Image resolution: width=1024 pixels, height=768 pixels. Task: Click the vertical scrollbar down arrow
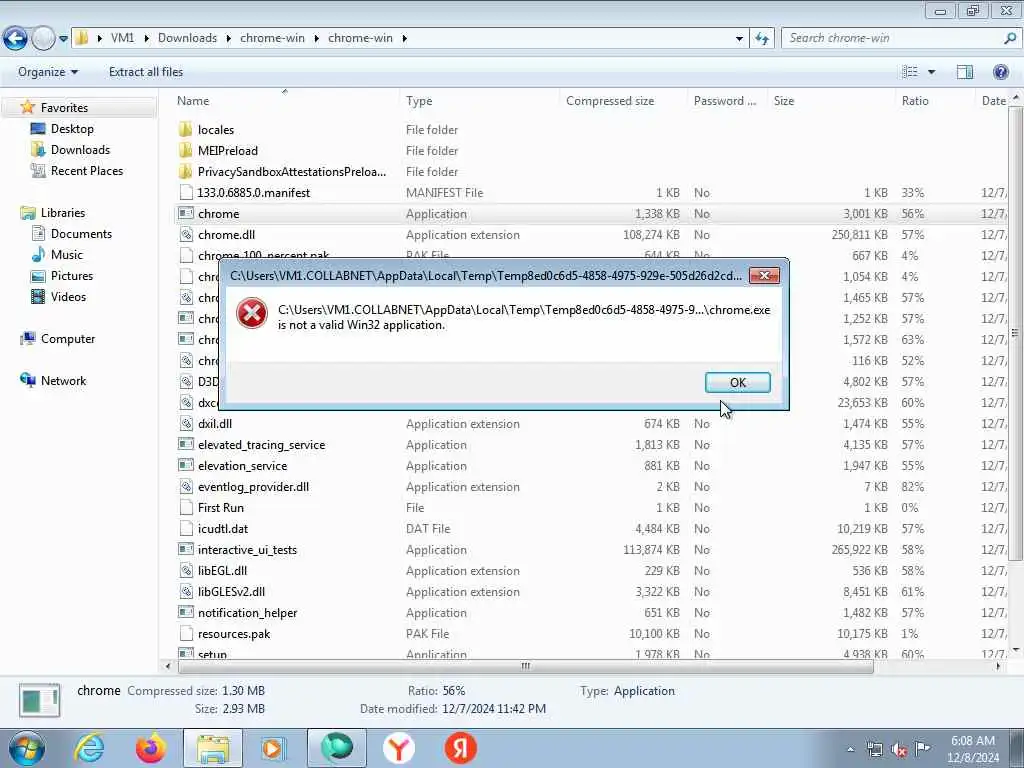point(1016,650)
